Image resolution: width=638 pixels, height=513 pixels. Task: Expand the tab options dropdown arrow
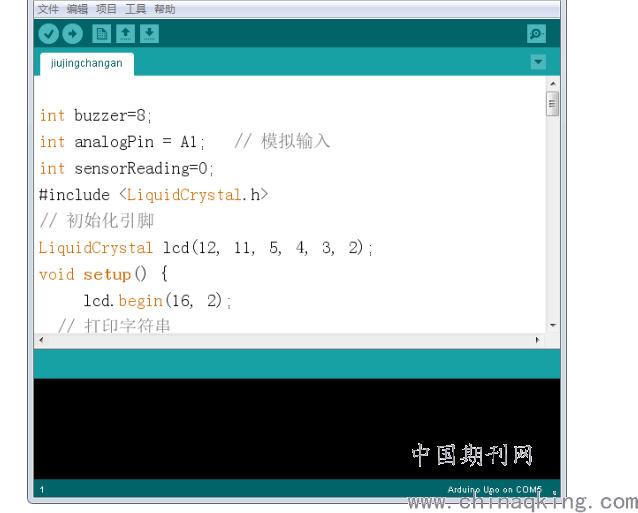point(538,62)
